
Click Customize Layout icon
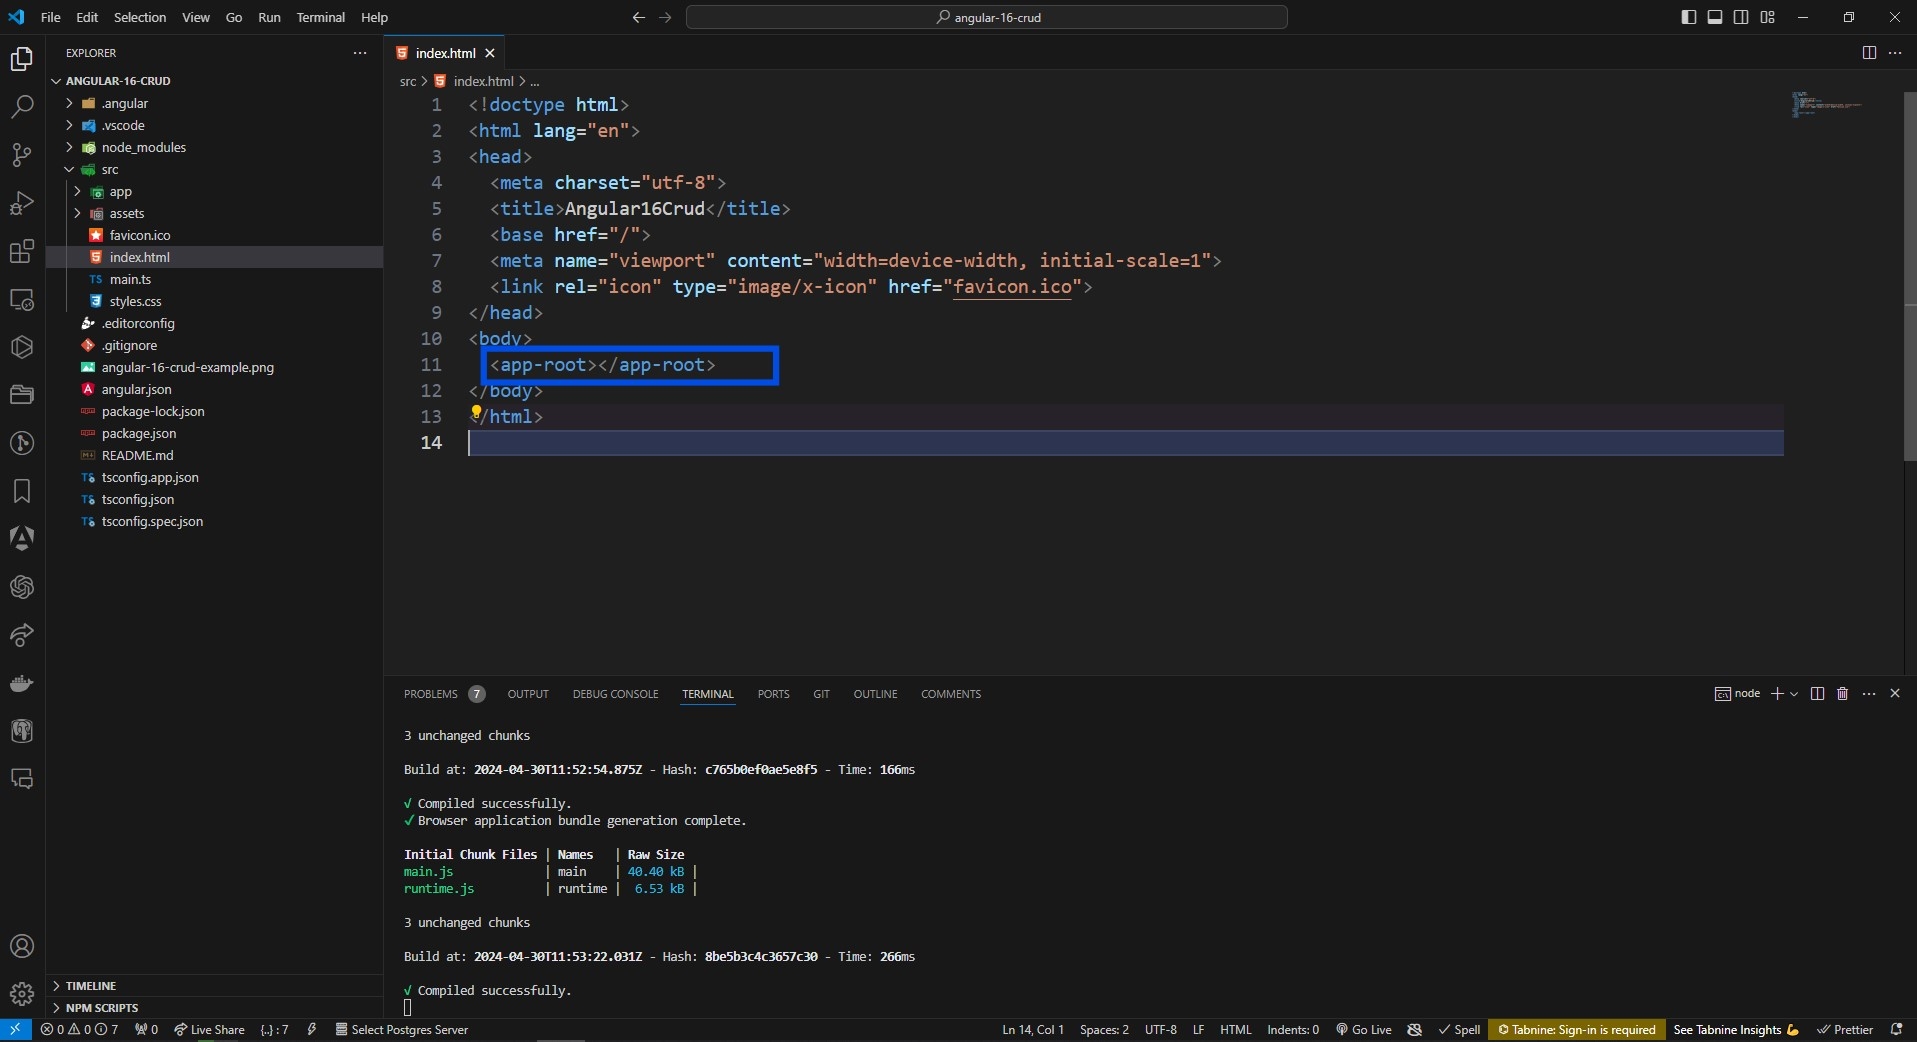click(1768, 17)
